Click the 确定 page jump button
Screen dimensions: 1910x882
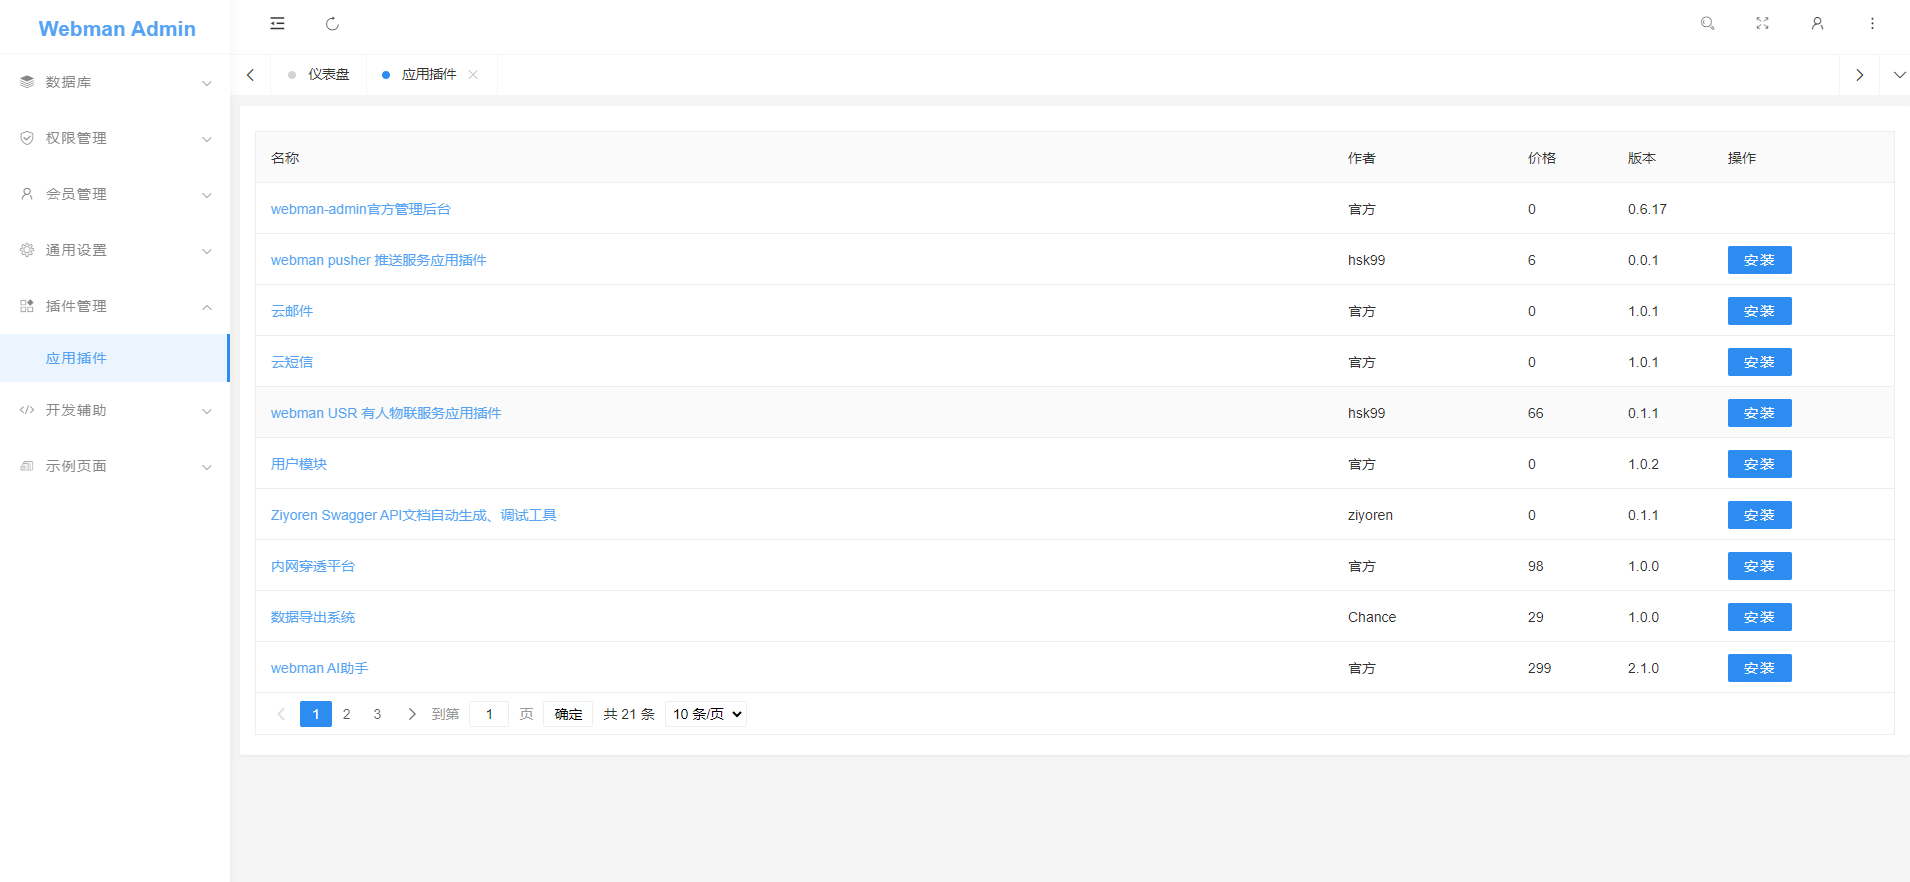[568, 714]
